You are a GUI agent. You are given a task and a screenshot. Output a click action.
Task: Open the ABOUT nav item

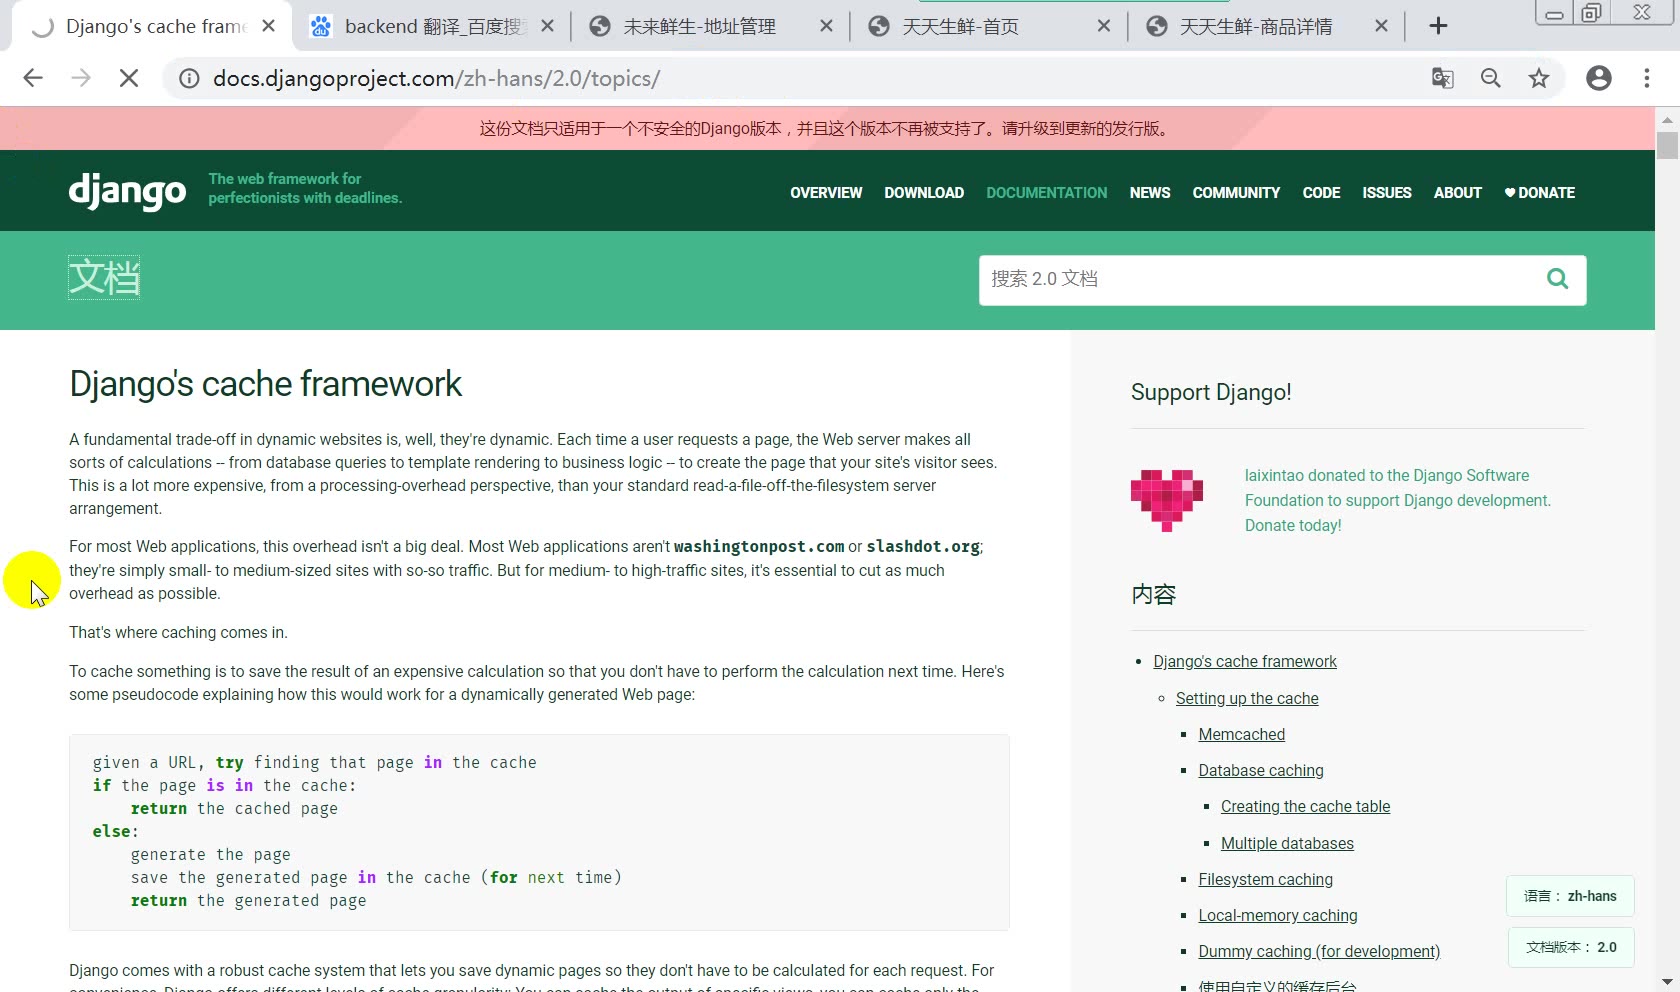1458,193
